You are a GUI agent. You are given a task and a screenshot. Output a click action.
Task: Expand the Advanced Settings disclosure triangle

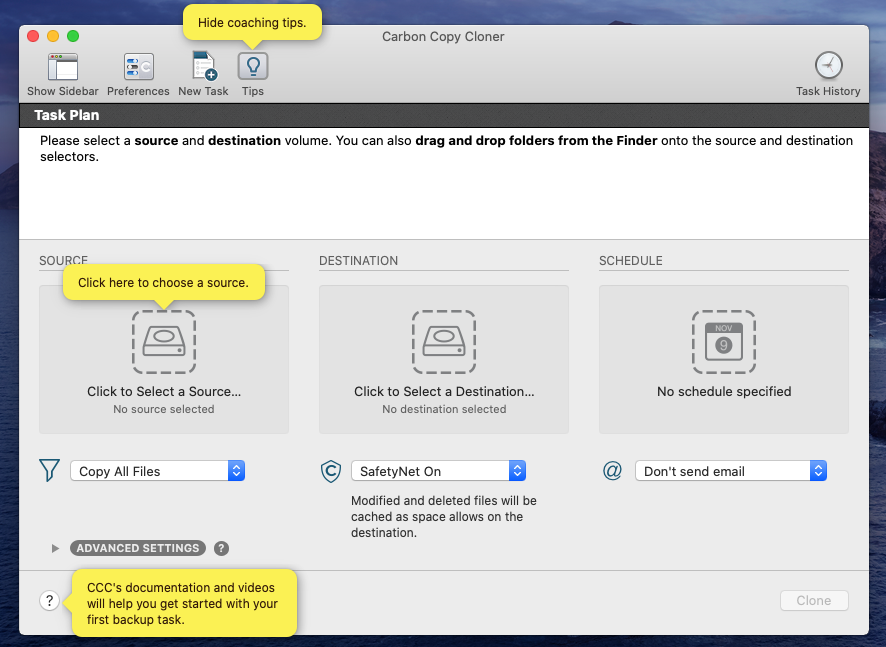[x=56, y=548]
